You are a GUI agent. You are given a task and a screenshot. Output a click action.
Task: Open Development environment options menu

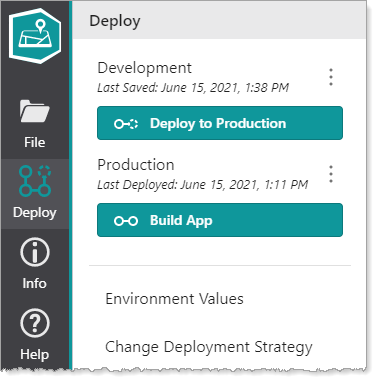(x=331, y=77)
